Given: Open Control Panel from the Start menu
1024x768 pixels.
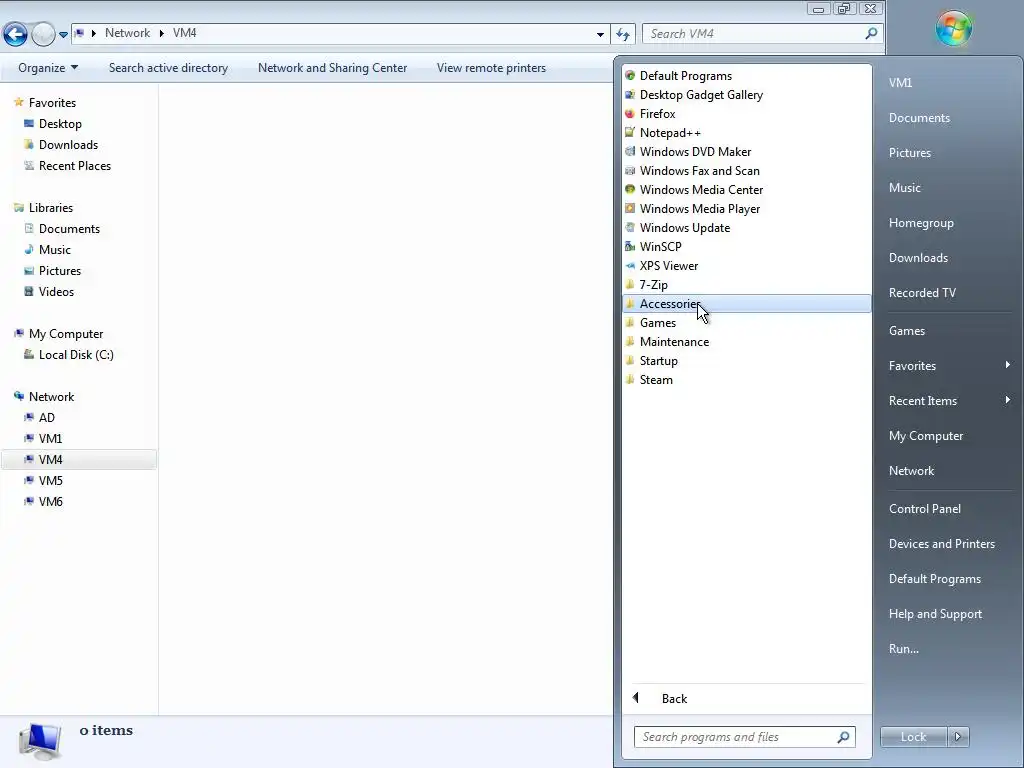Looking at the screenshot, I should pos(924,509).
